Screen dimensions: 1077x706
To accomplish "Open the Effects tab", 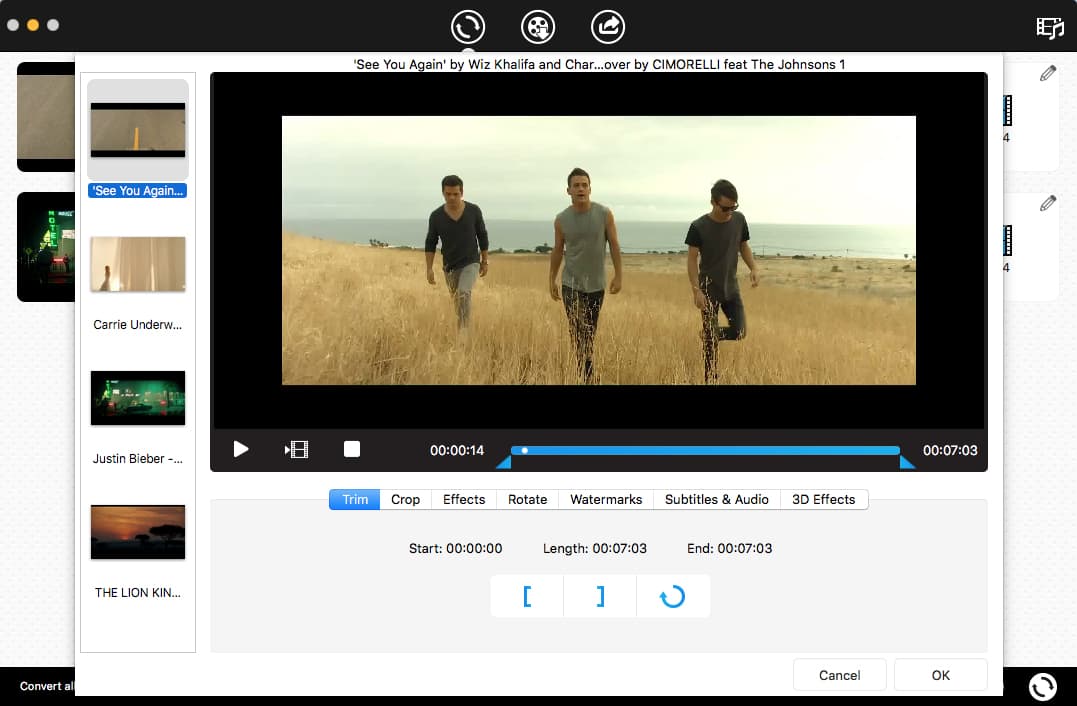I will 464,499.
